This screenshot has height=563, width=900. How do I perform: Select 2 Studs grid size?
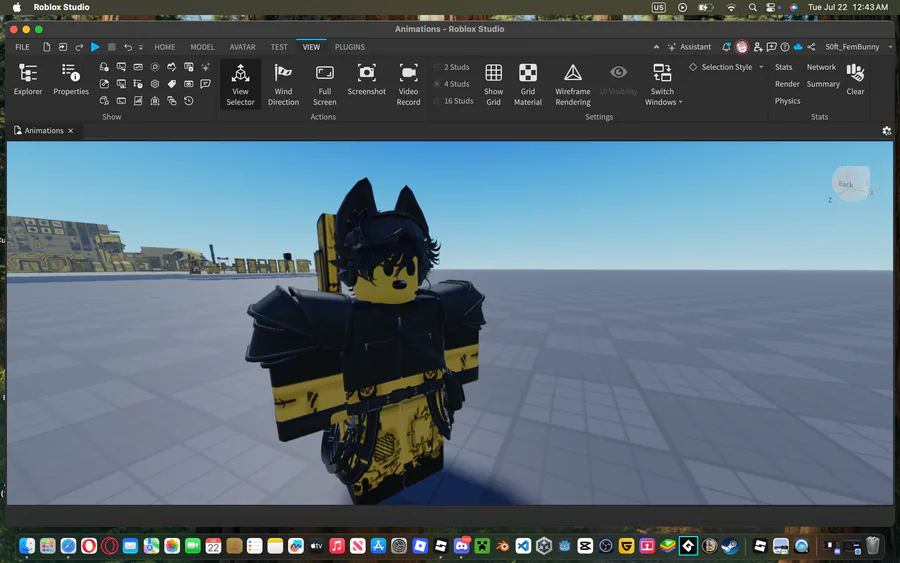coord(452,67)
